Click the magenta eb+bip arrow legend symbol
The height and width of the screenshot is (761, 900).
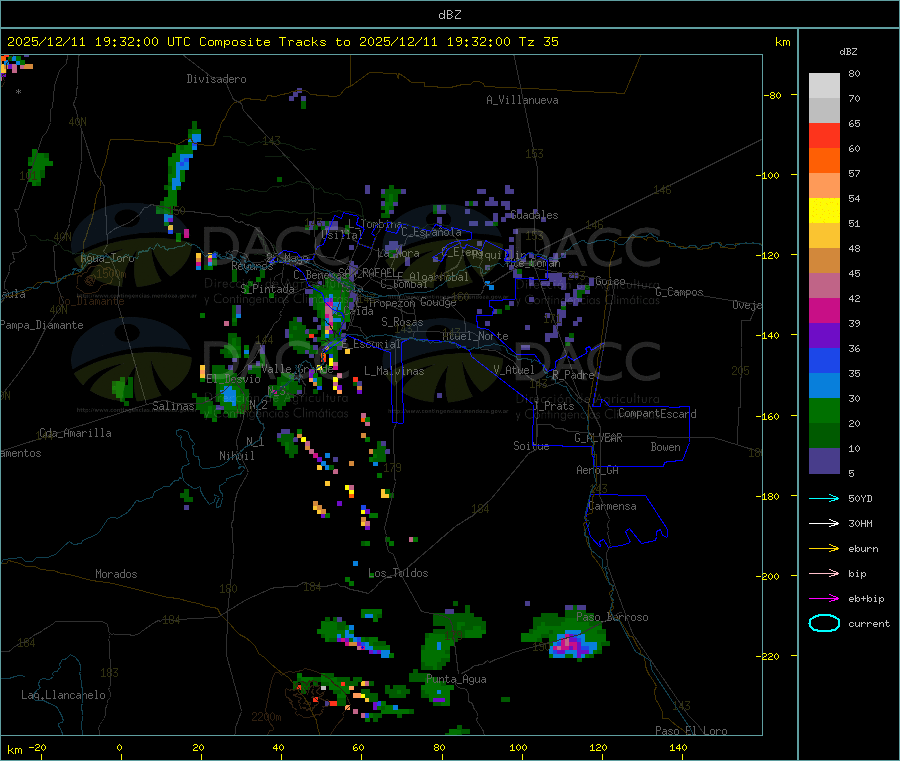(824, 599)
